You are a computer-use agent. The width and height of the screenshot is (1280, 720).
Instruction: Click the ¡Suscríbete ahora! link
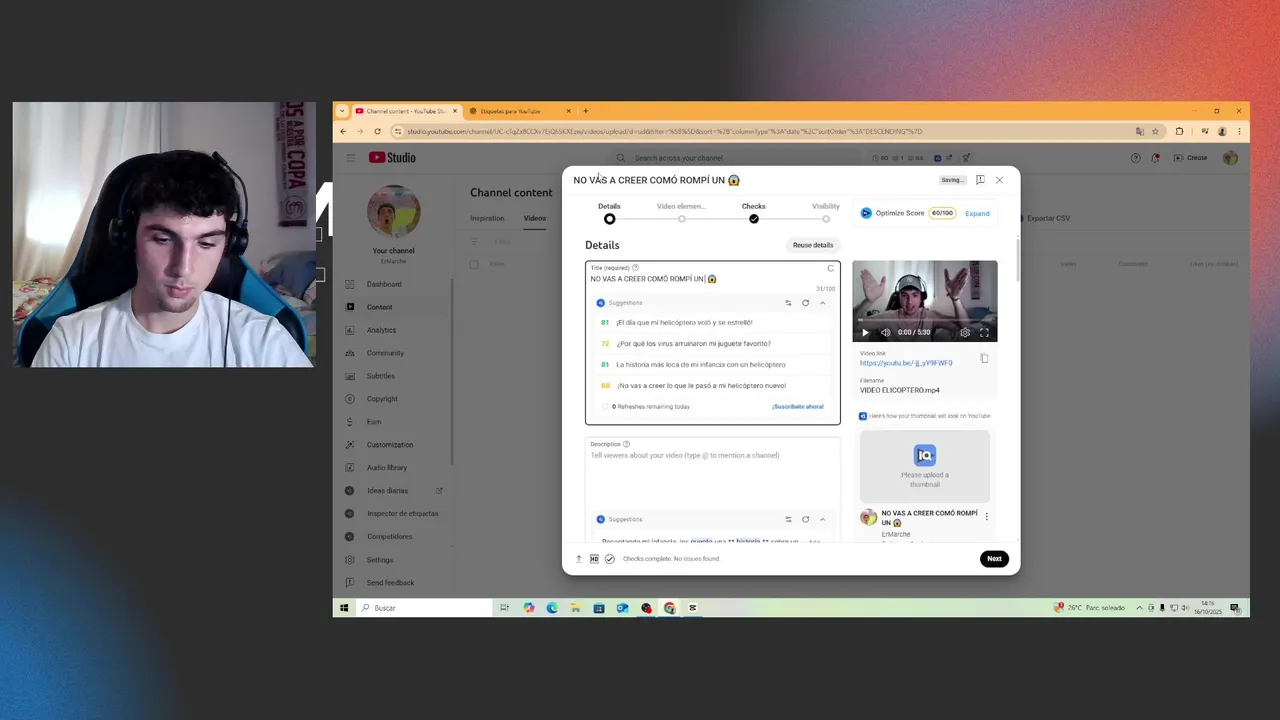click(x=798, y=407)
